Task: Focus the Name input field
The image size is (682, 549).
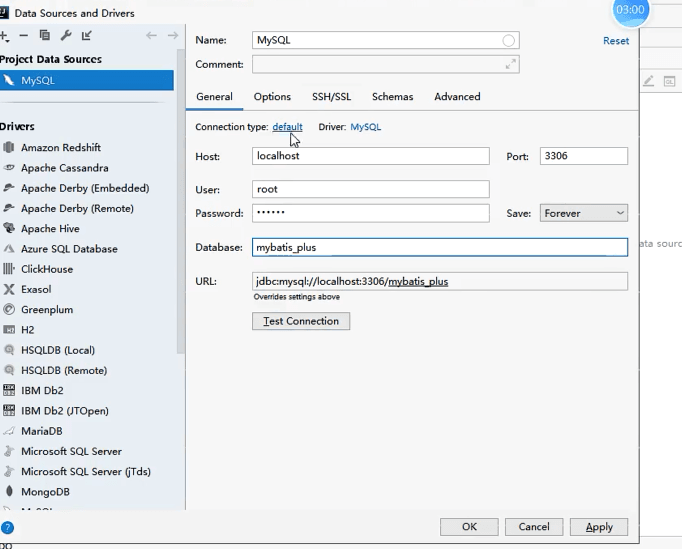Action: coord(385,40)
